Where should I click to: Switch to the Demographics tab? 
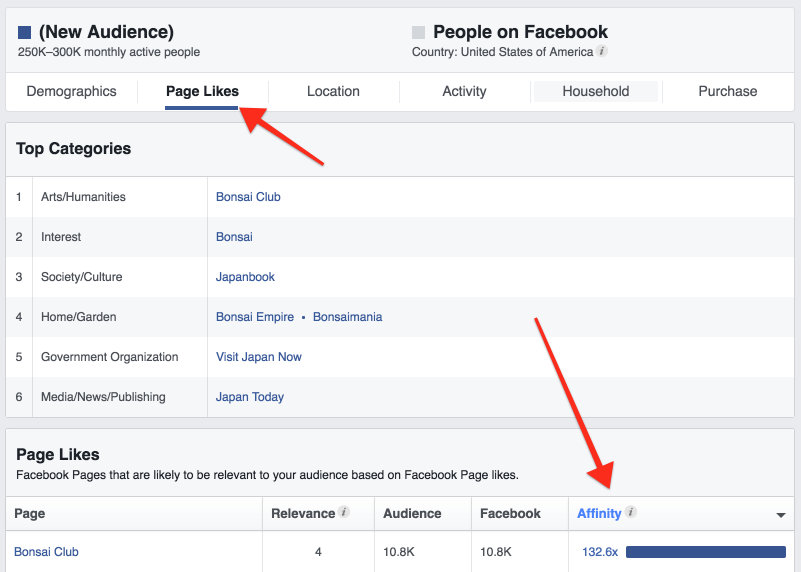[x=72, y=91]
